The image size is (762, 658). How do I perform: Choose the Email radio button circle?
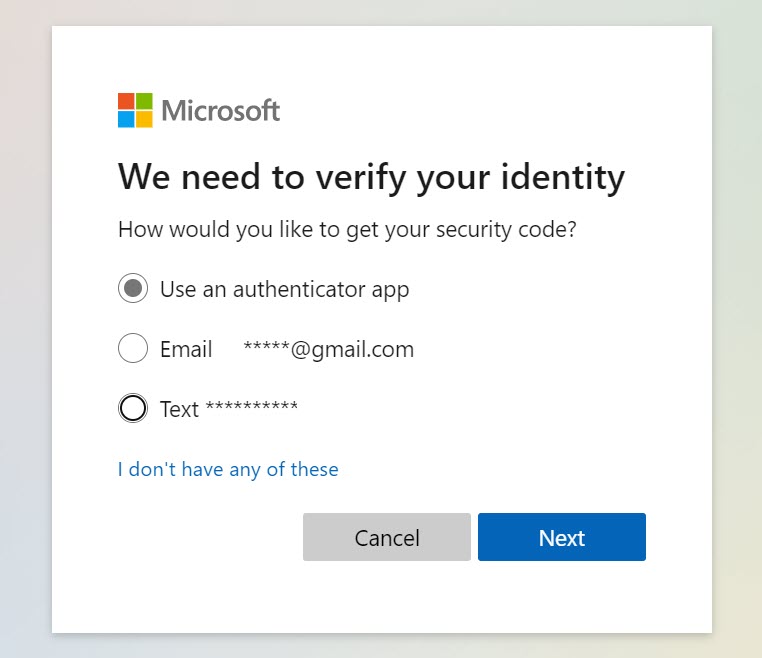pyautogui.click(x=133, y=348)
